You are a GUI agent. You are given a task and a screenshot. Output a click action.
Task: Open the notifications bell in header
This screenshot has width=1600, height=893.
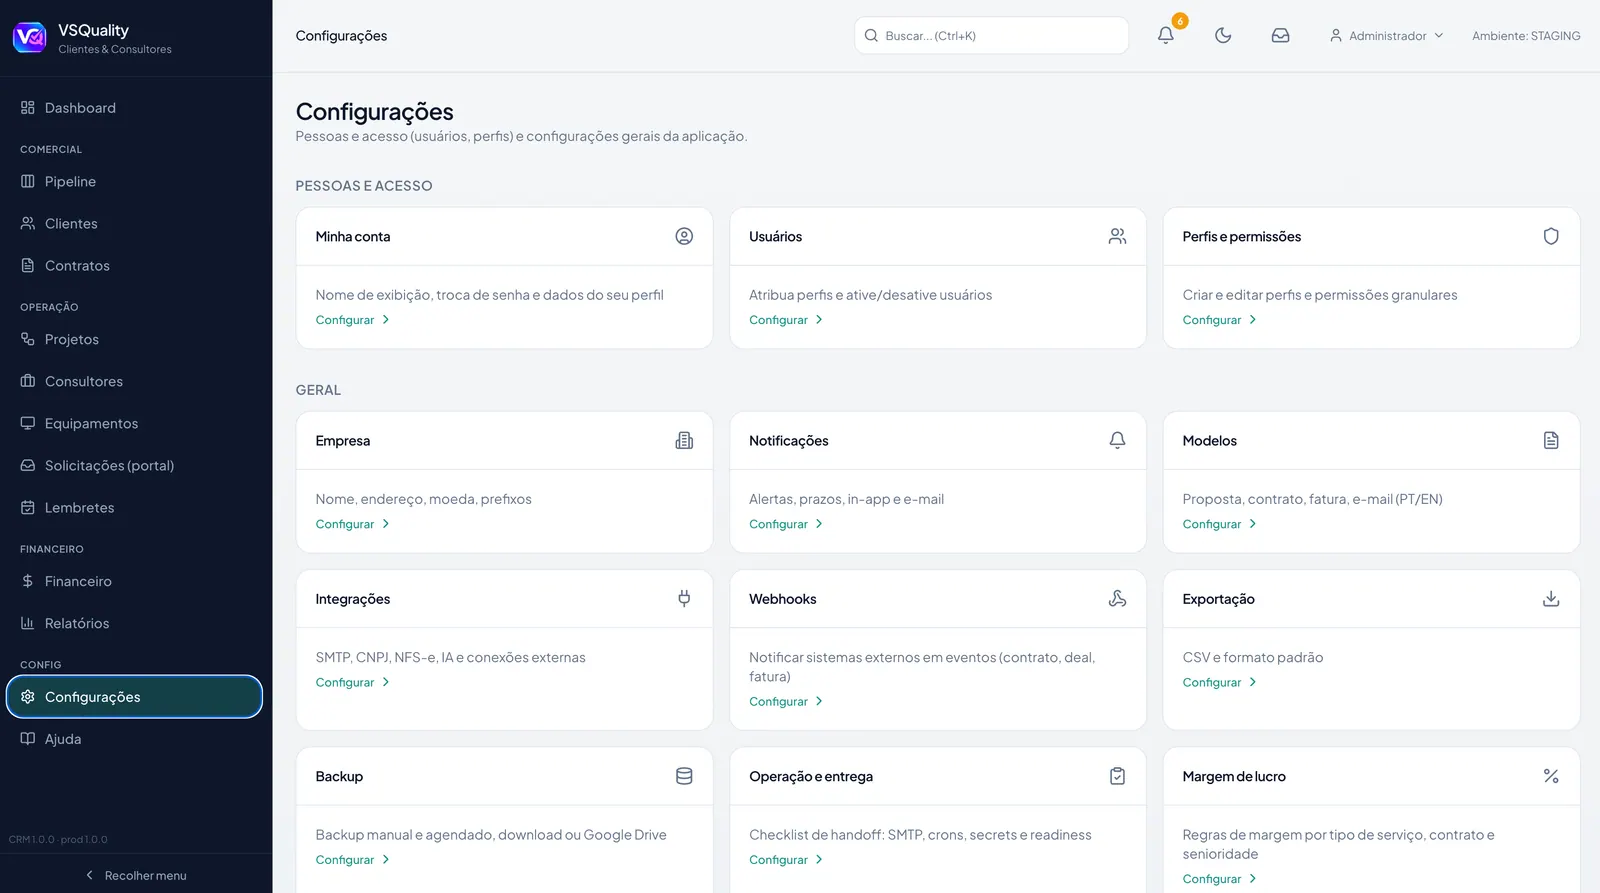(x=1165, y=35)
